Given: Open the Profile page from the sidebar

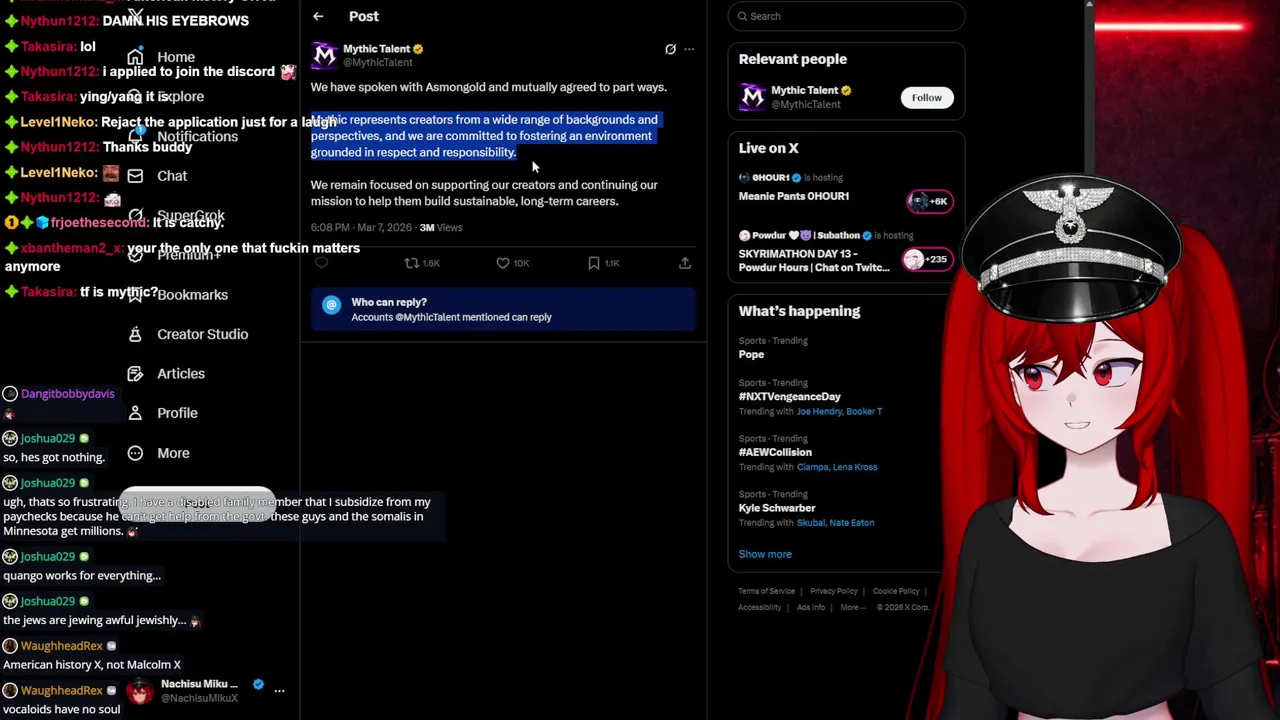Looking at the screenshot, I should (162, 413).
